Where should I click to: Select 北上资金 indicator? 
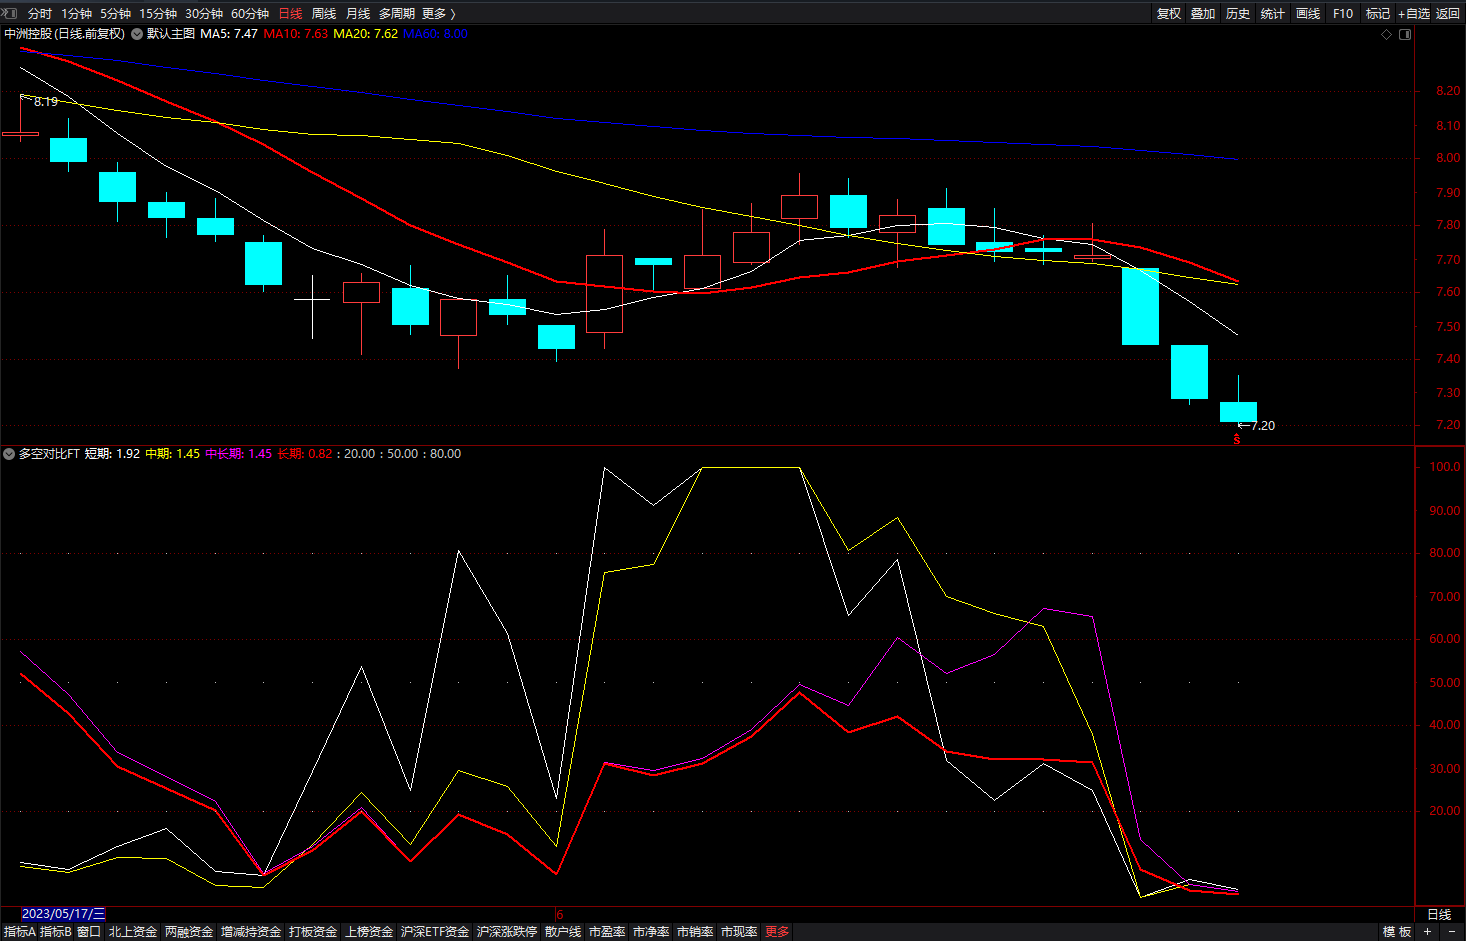pyautogui.click(x=133, y=932)
